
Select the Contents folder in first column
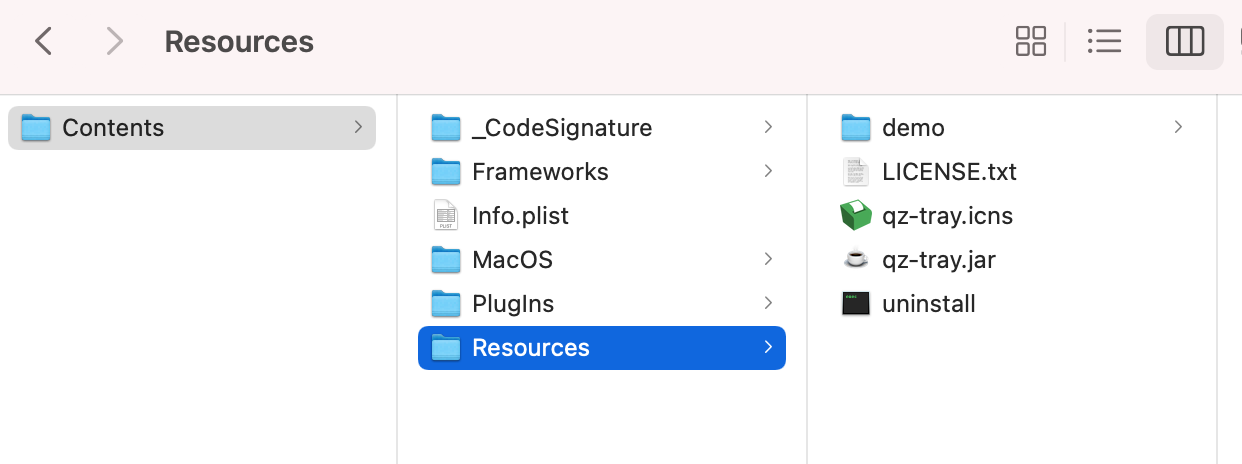pos(113,128)
